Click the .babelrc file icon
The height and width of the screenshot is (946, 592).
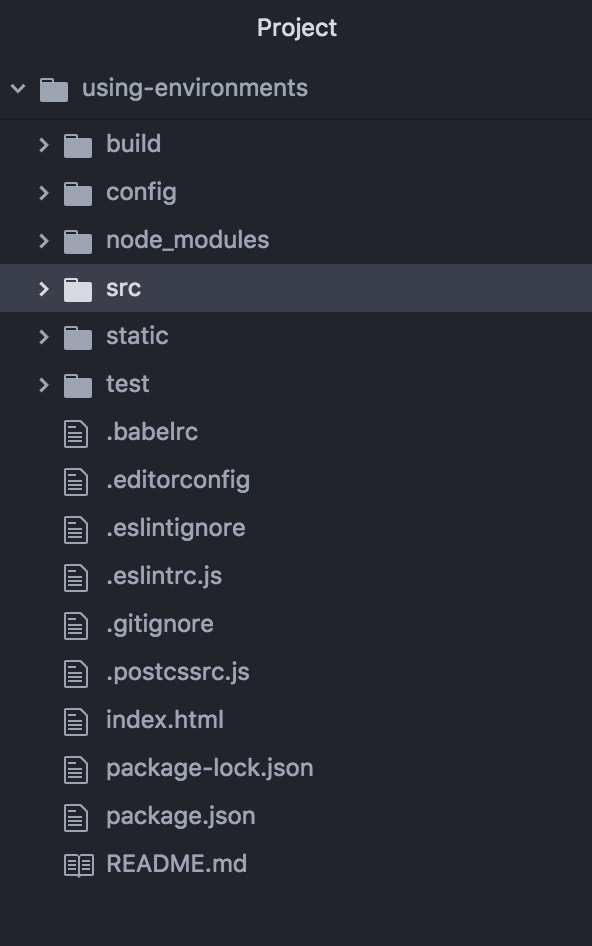(76, 434)
